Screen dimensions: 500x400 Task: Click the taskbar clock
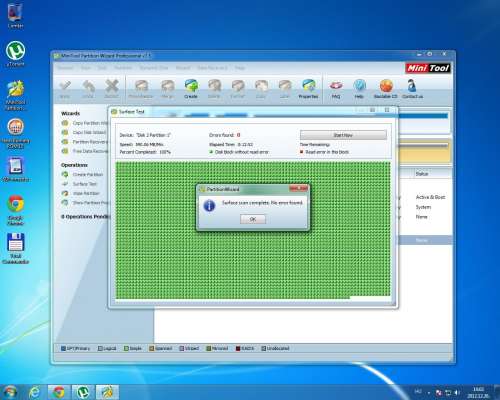point(478,392)
